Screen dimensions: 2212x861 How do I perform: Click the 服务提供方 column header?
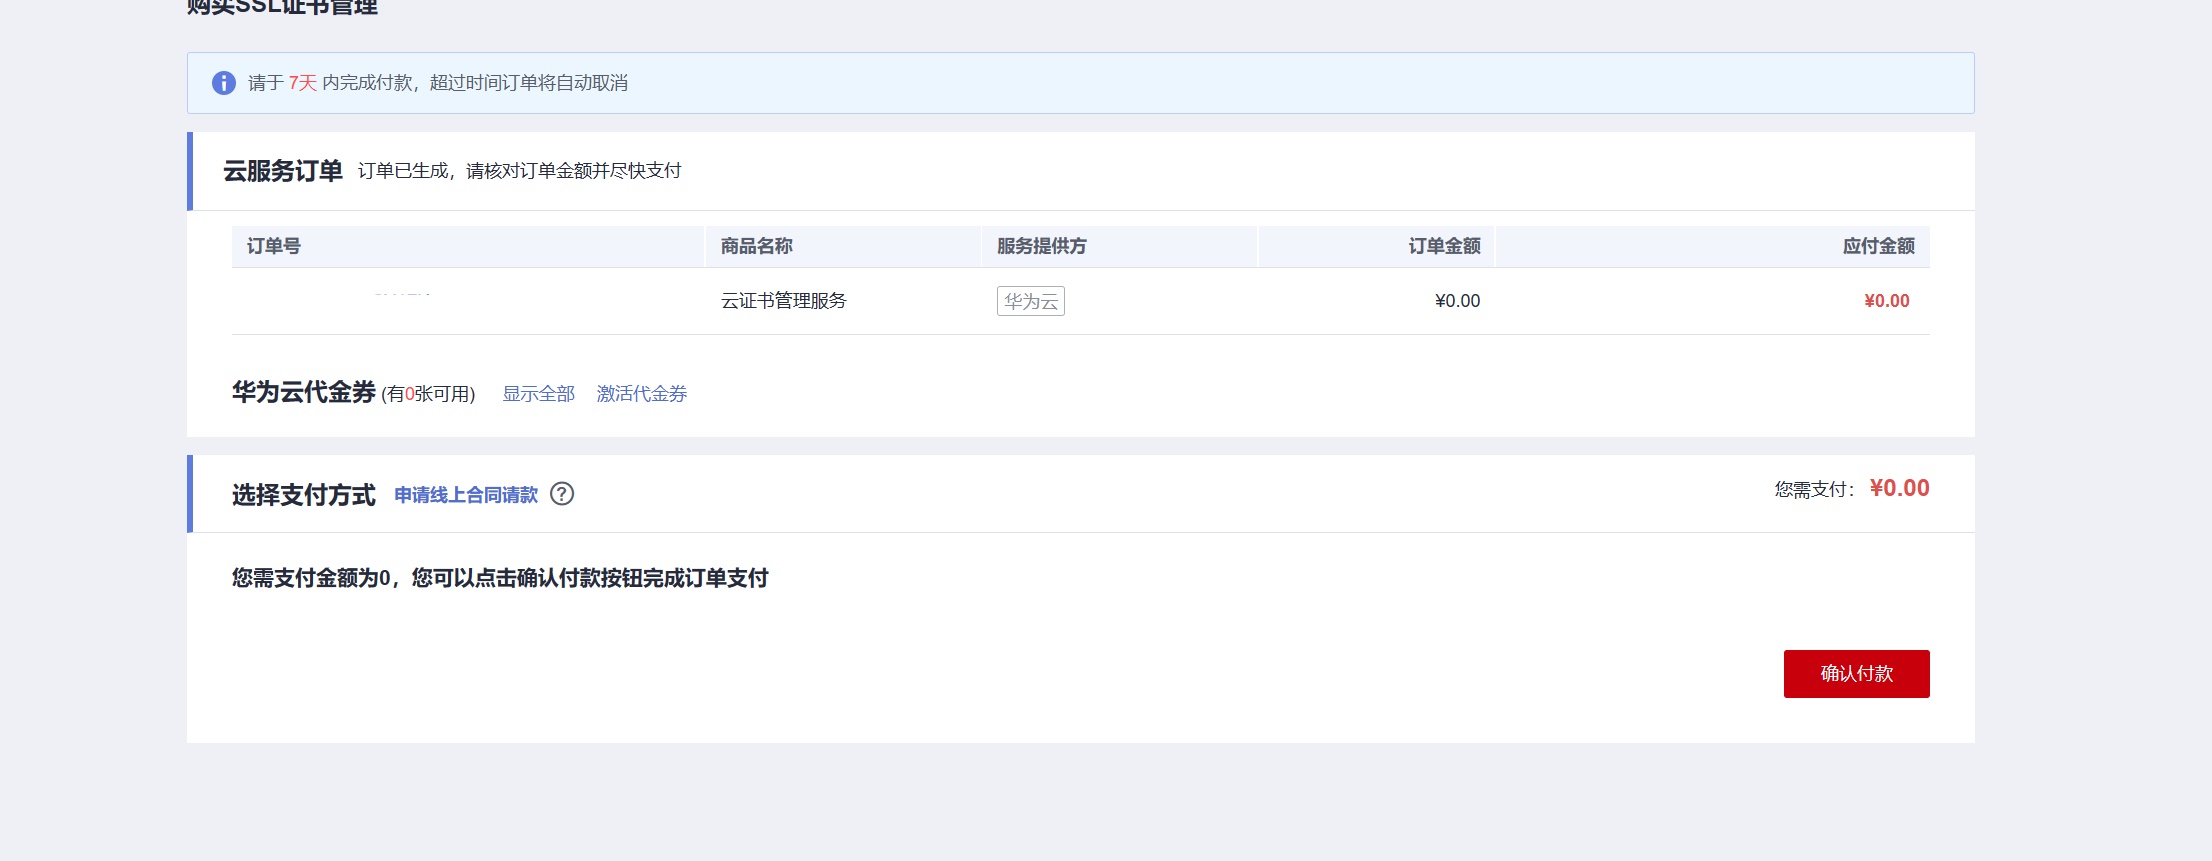pos(1042,246)
